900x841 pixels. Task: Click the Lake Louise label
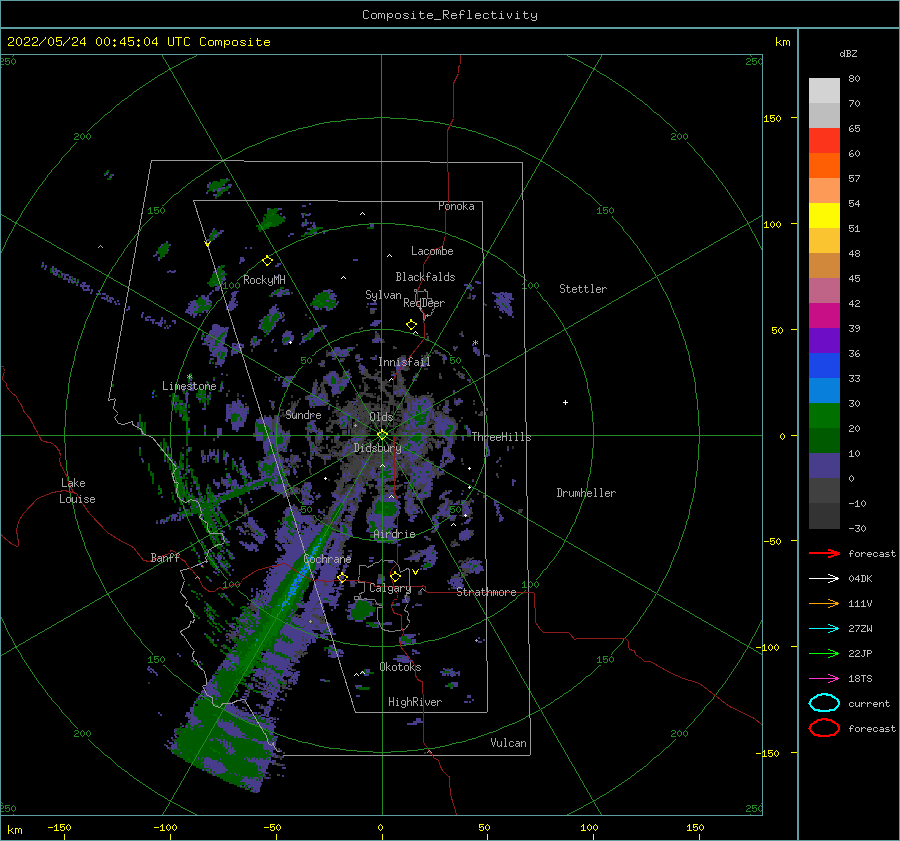click(x=77, y=491)
